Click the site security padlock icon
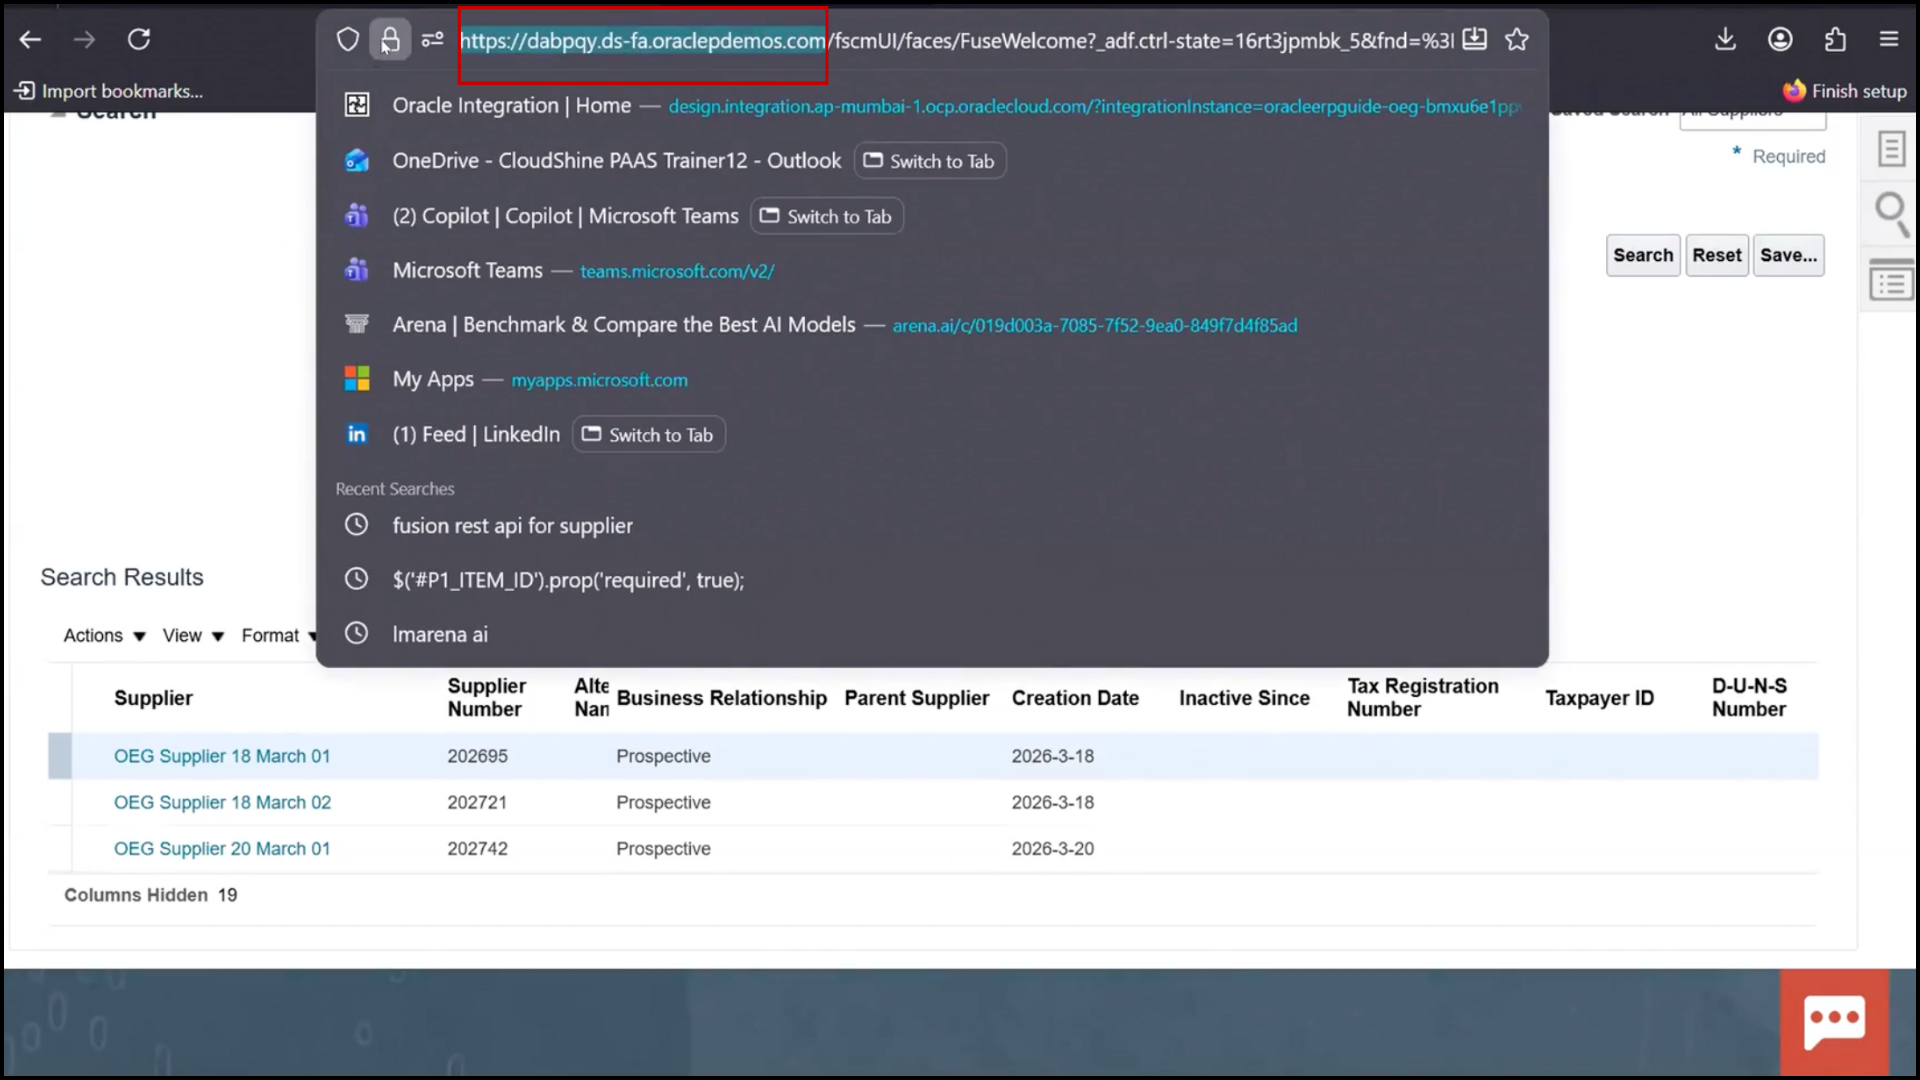Screen dimensions: 1920x1080 click(x=390, y=40)
